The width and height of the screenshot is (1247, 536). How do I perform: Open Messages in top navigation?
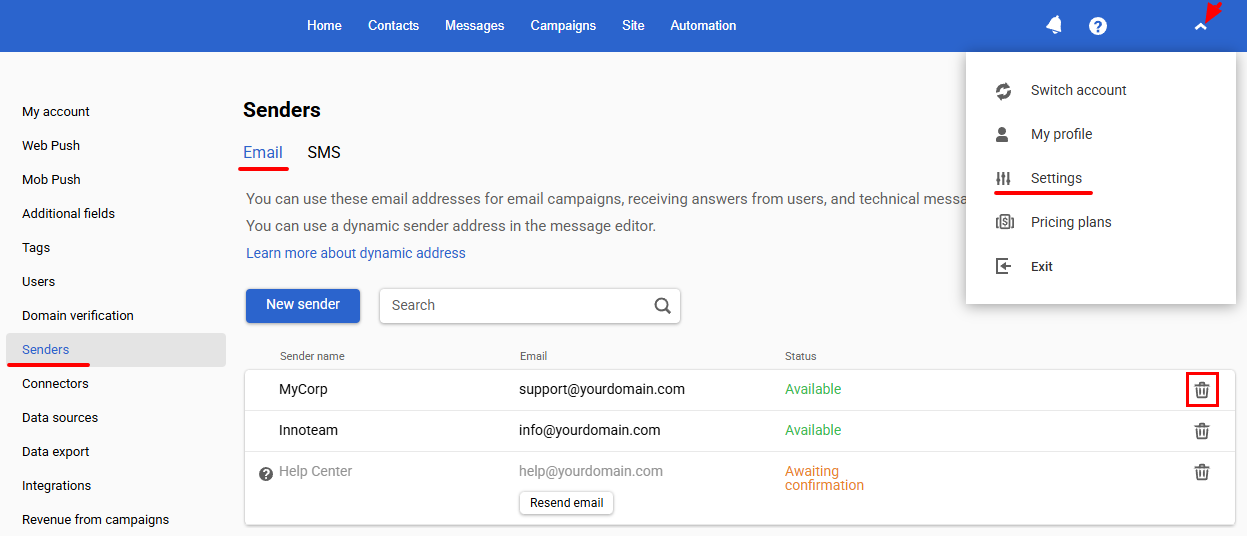474,26
